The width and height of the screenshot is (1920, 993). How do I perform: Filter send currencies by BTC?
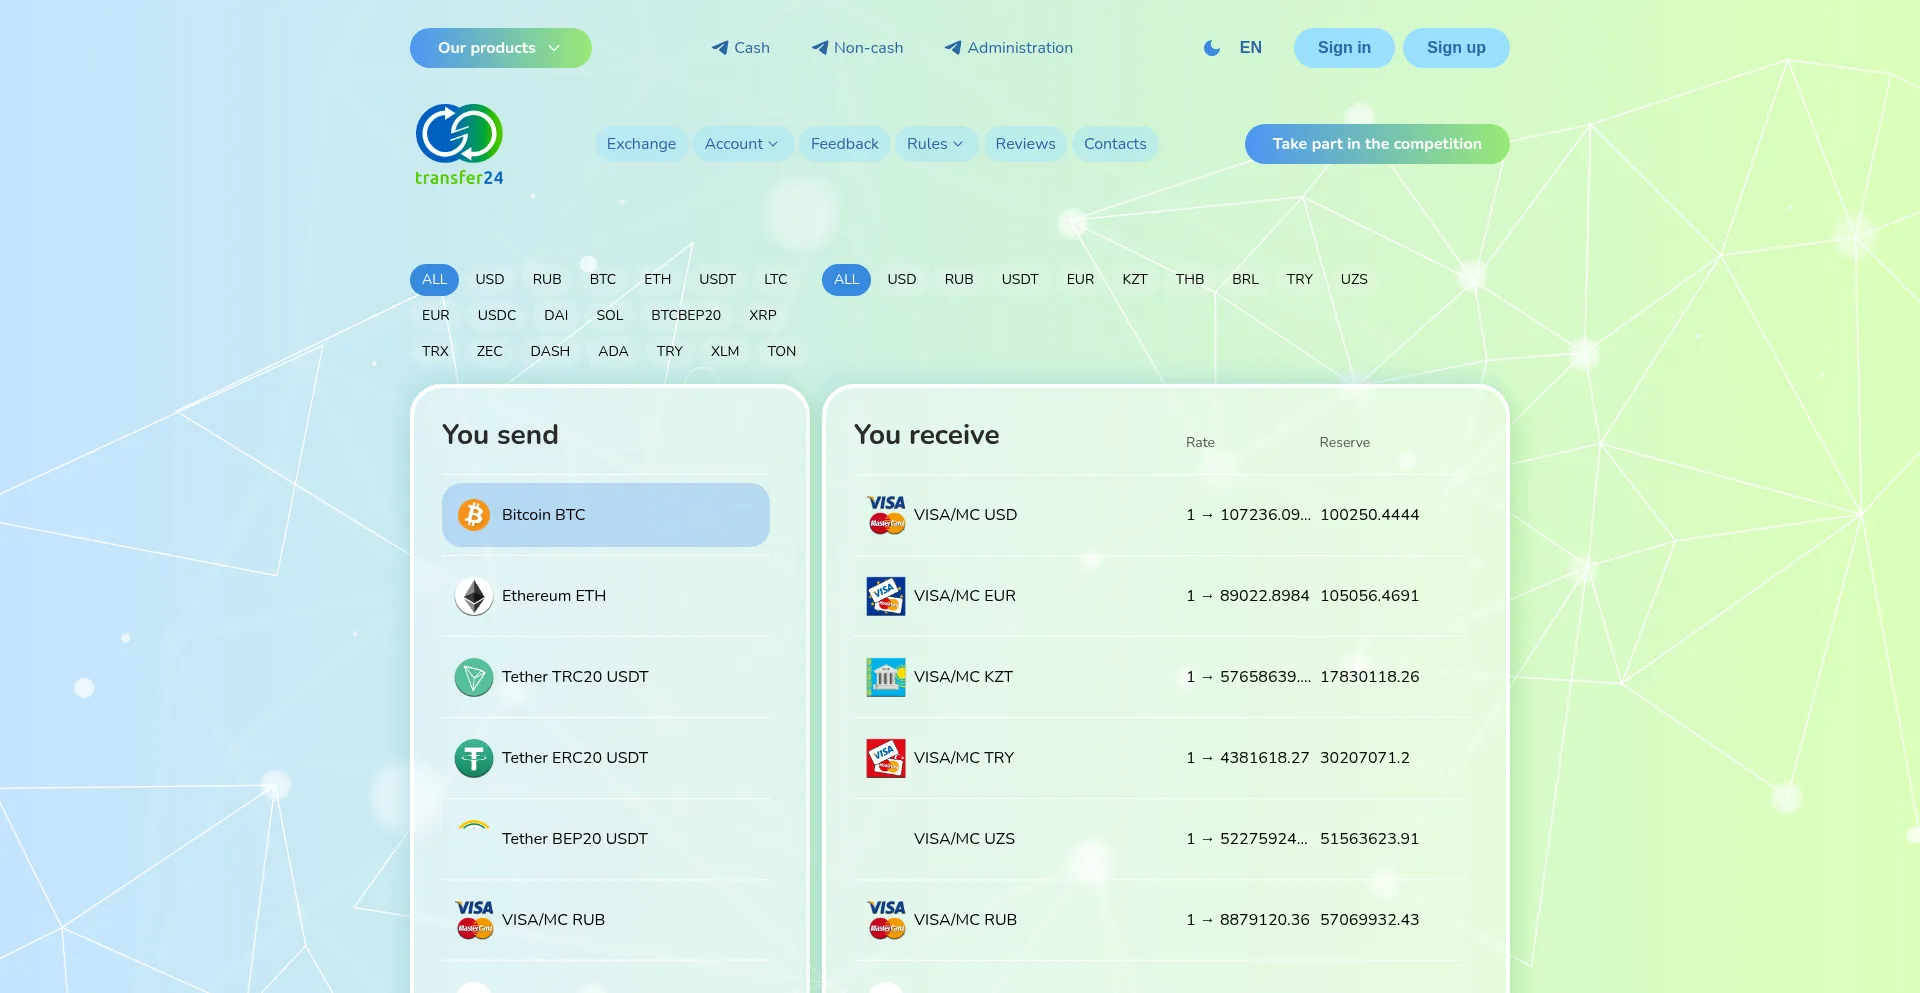point(603,279)
